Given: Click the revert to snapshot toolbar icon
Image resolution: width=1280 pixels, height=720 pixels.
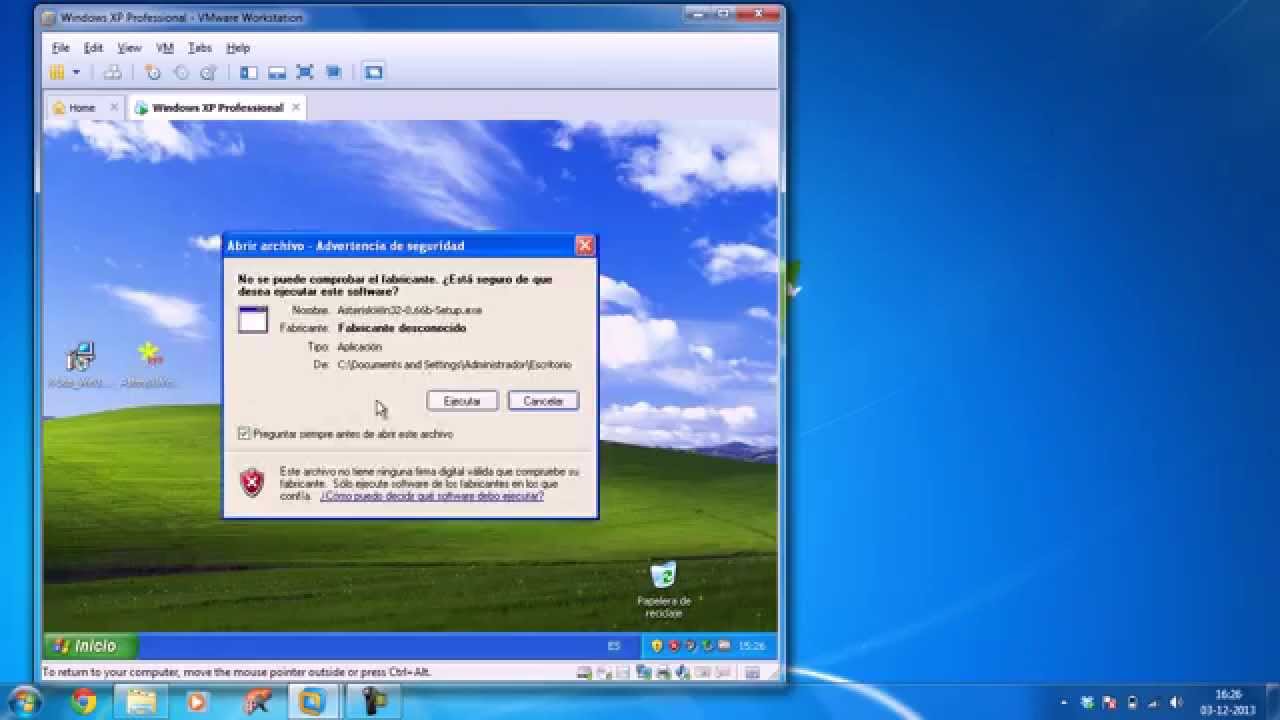Looking at the screenshot, I should coord(181,72).
